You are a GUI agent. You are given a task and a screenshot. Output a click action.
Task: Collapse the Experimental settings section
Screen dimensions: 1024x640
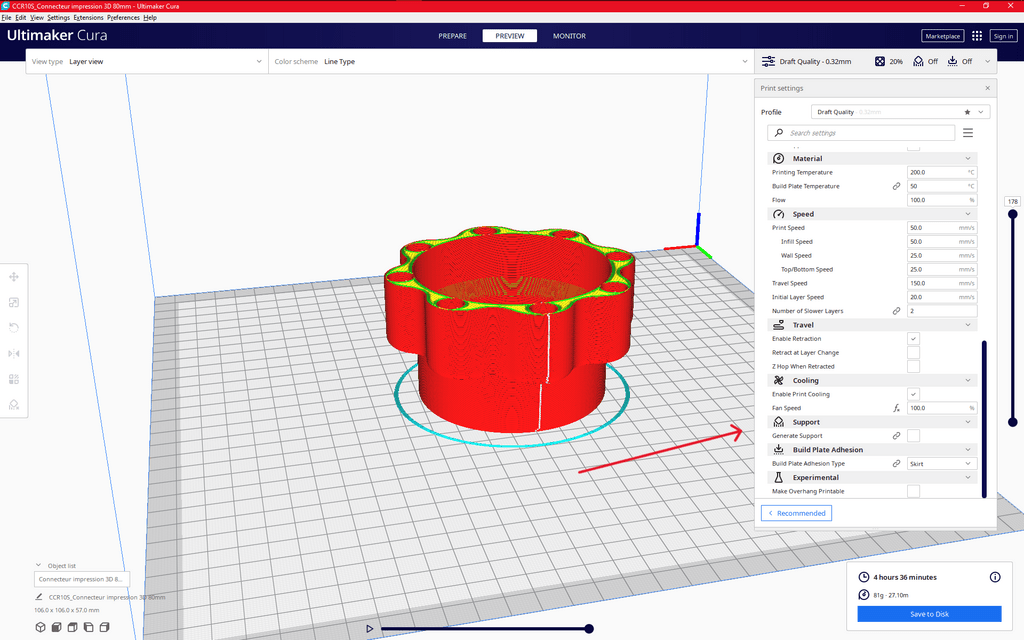872,477
